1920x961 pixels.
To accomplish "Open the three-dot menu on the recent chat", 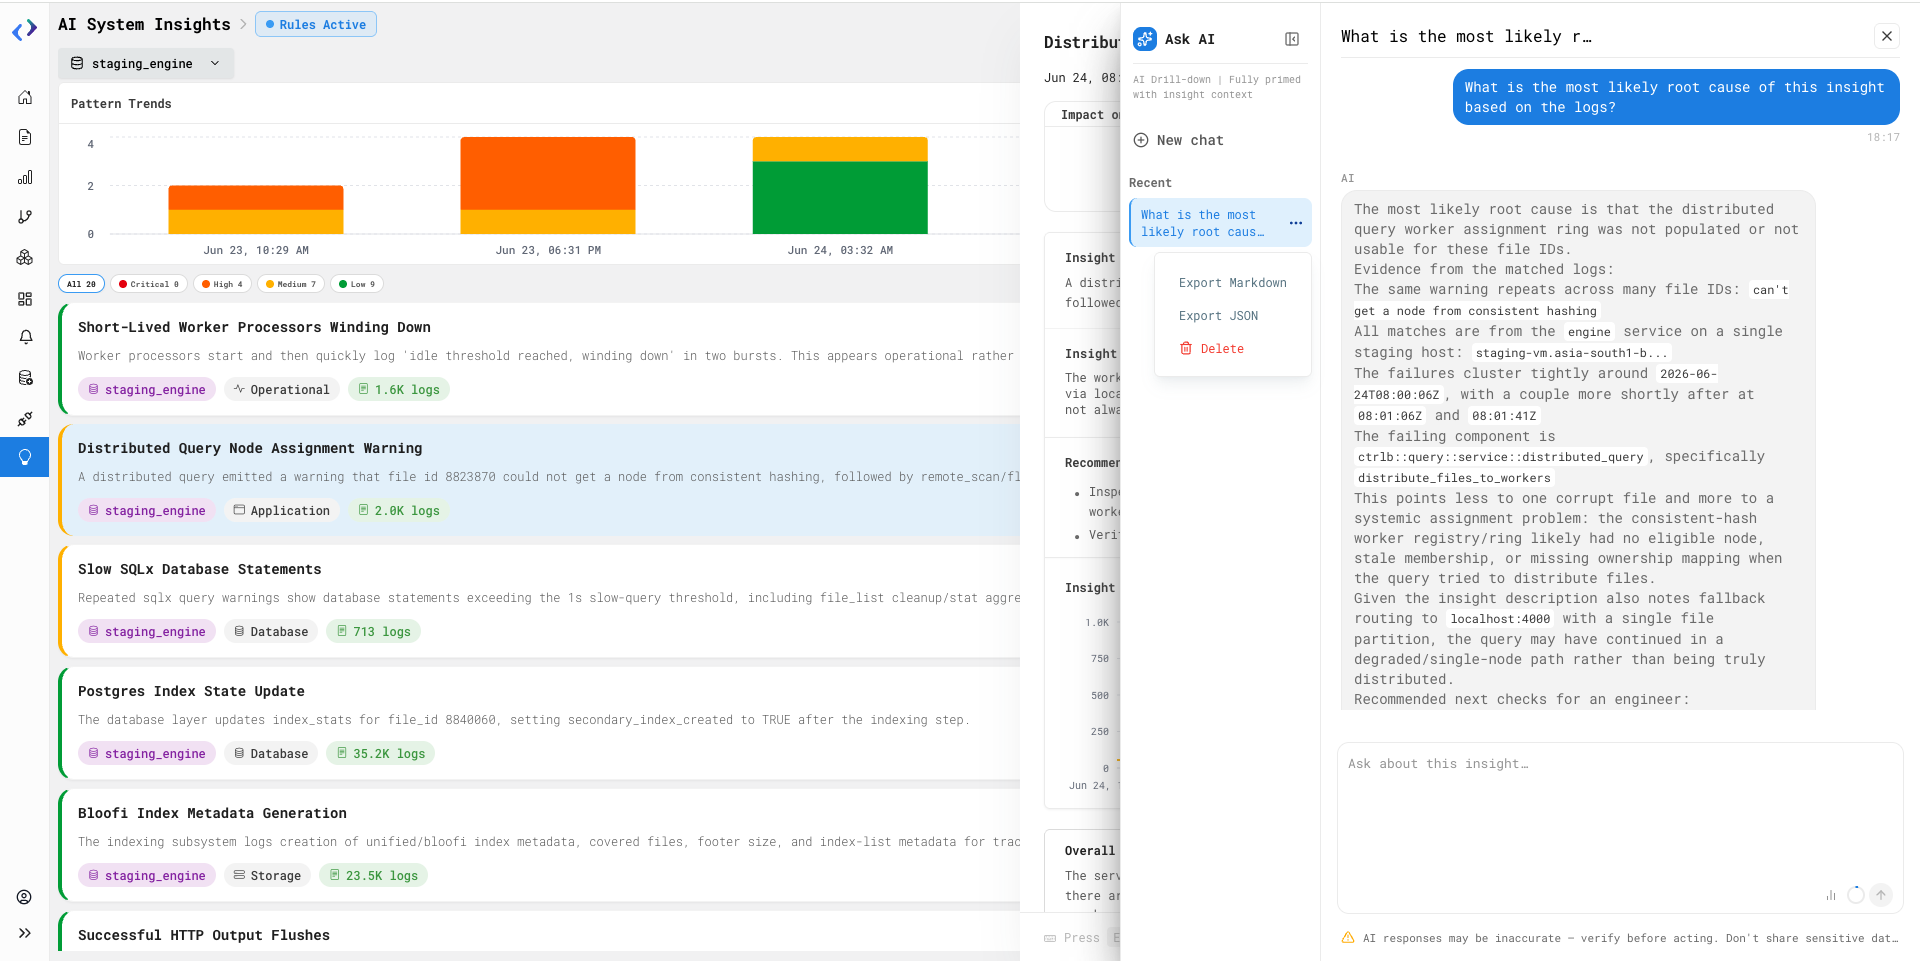I will coord(1296,223).
